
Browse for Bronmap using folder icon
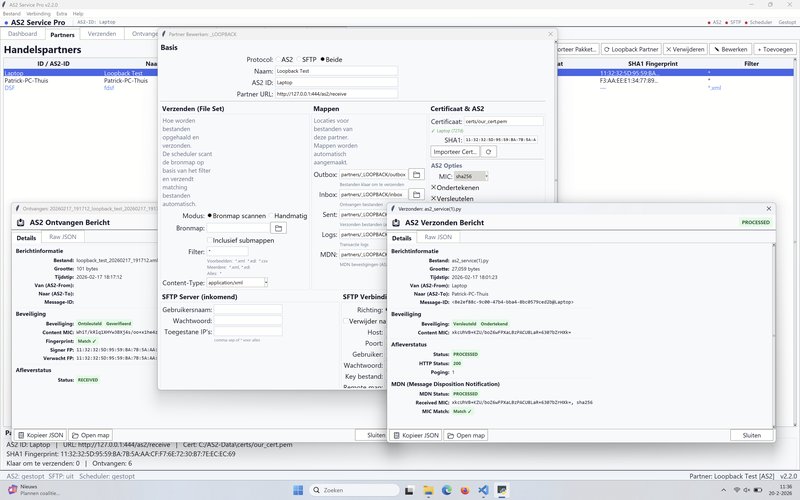pos(265,228)
